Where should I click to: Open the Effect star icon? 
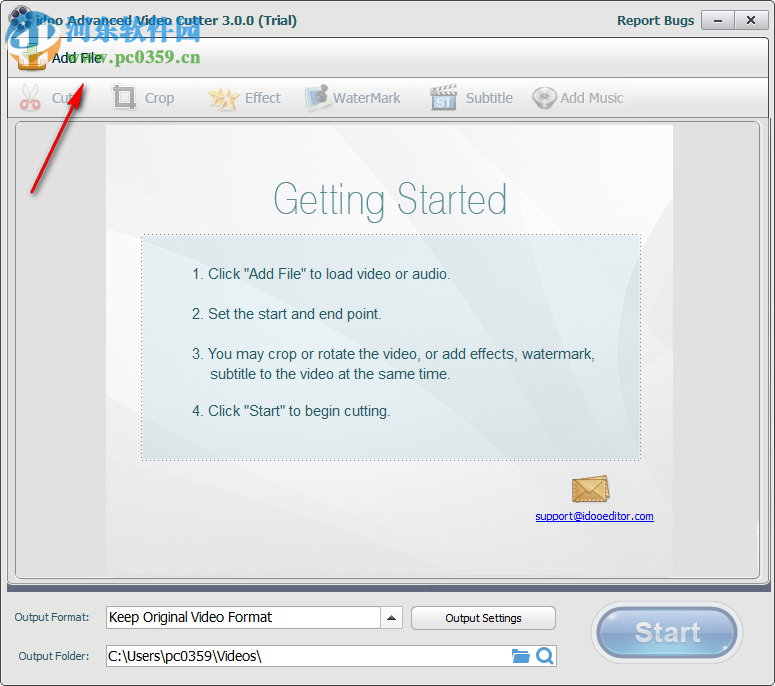pos(223,98)
